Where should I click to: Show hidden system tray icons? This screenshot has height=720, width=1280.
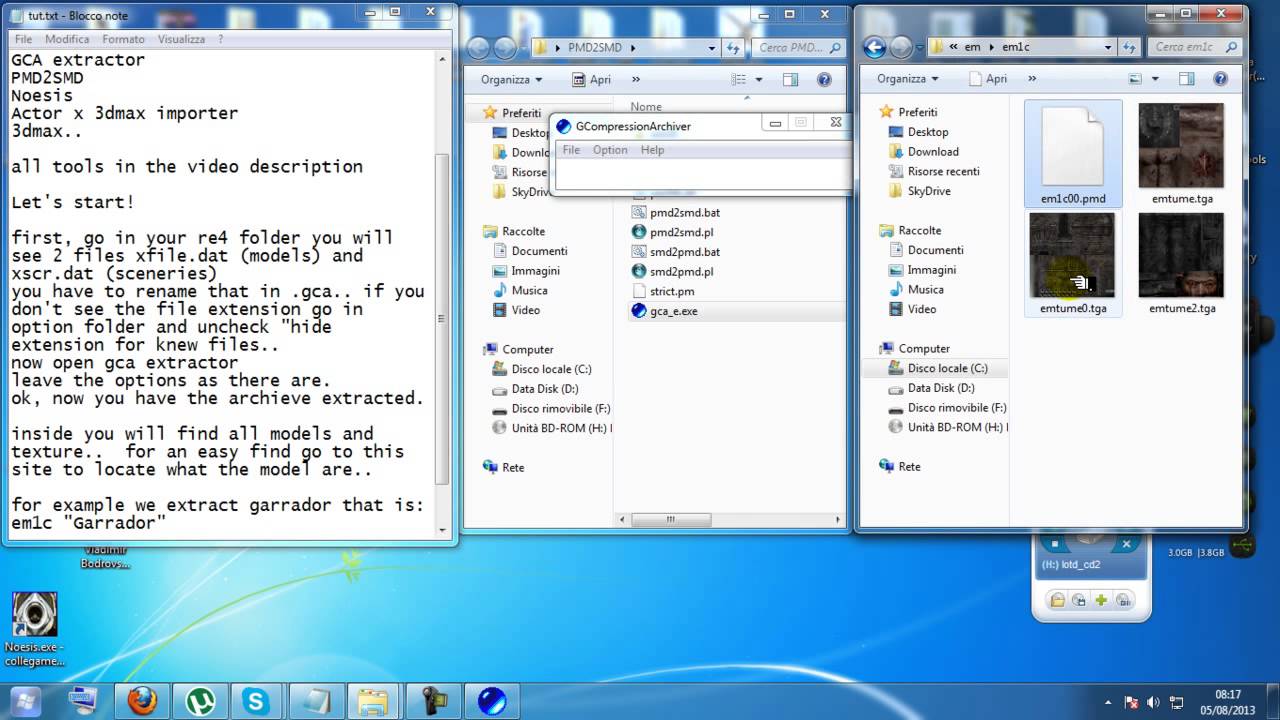point(1108,702)
